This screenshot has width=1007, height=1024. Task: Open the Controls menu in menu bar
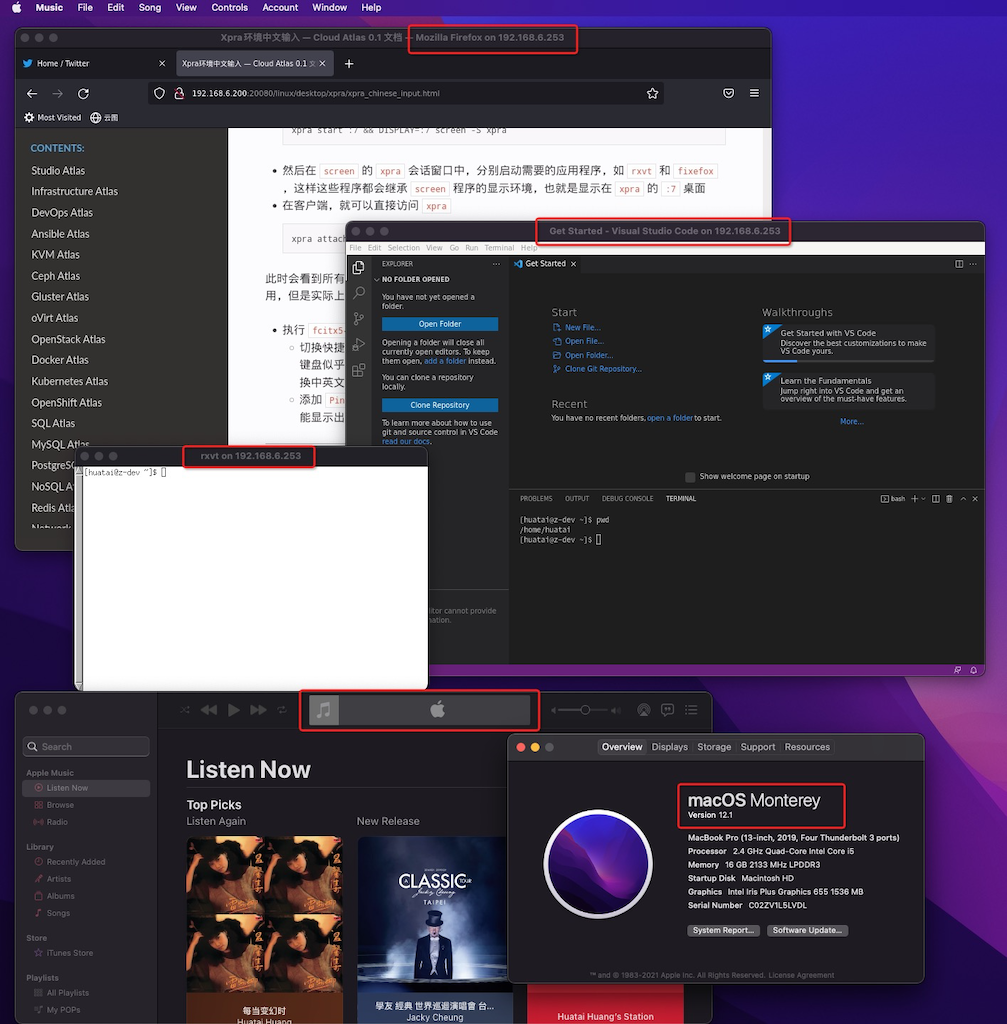click(x=229, y=7)
